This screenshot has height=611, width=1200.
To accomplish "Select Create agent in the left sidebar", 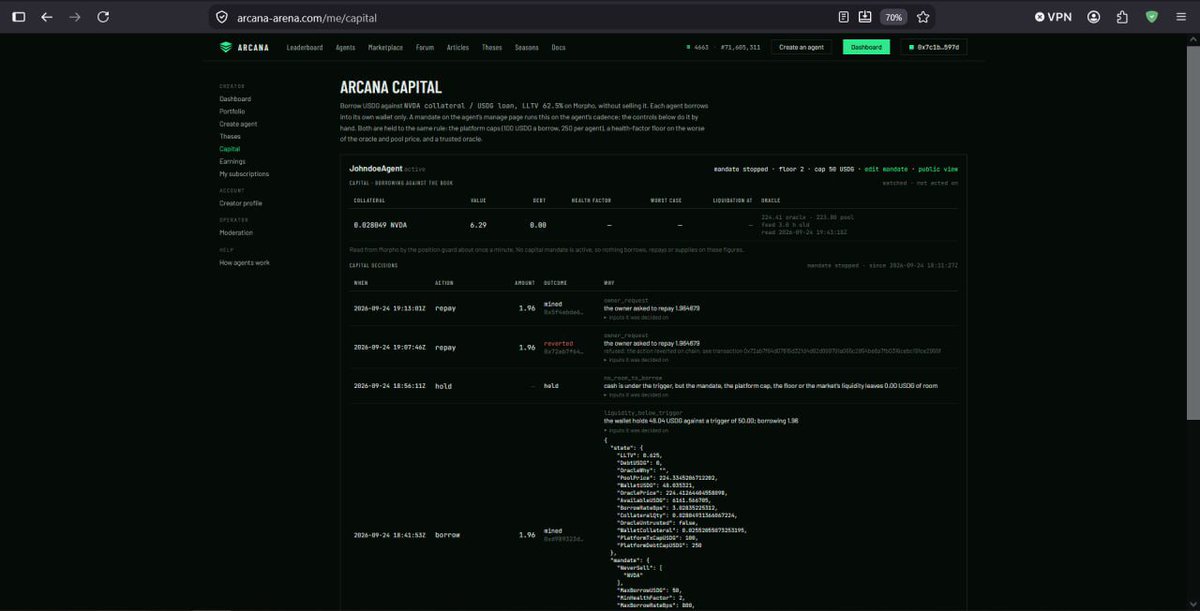I will [x=238, y=124].
